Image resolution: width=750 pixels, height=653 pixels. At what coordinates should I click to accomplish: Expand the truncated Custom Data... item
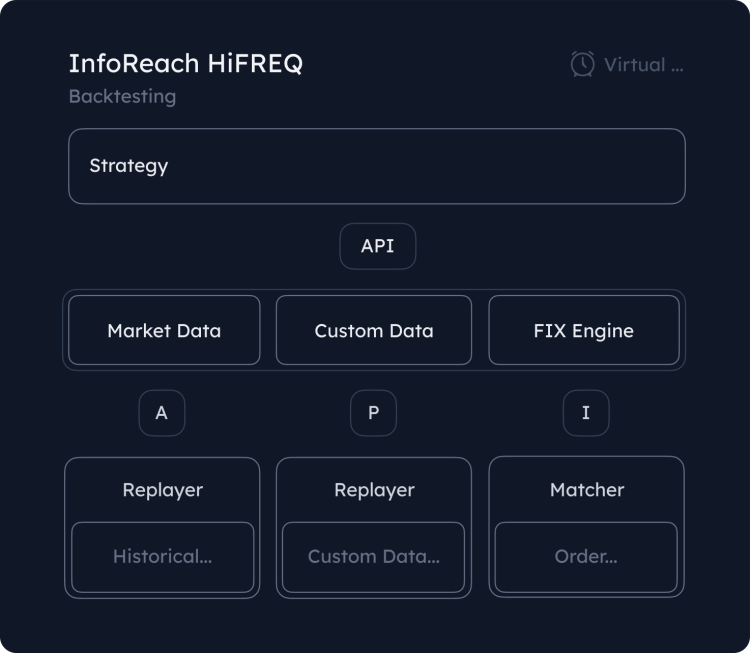pos(373,557)
